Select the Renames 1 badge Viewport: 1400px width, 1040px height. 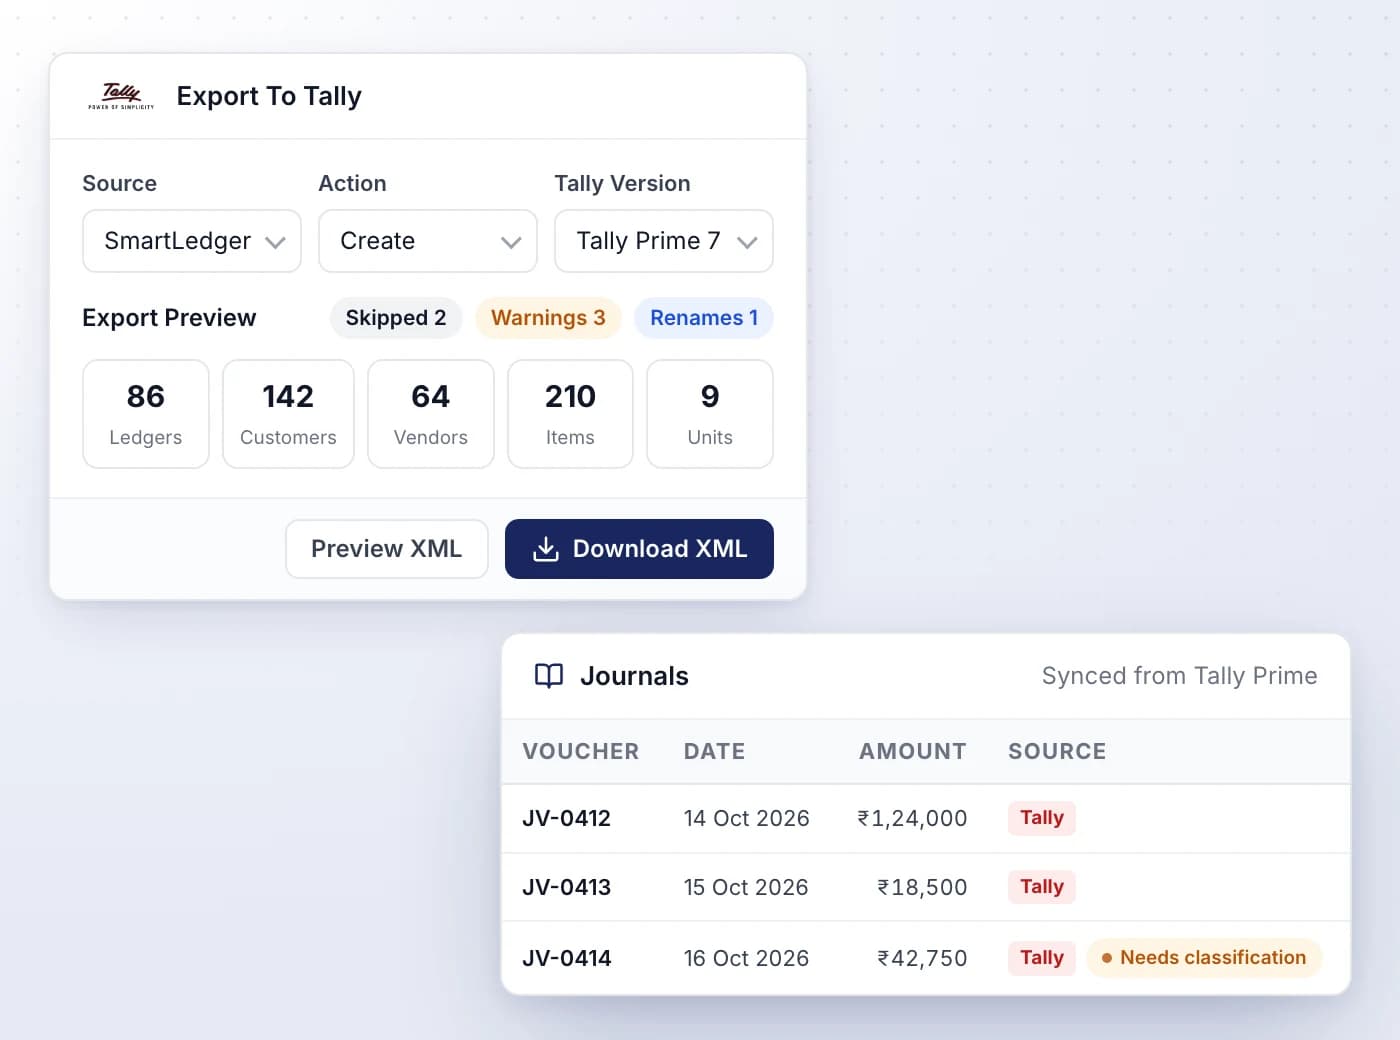pyautogui.click(x=704, y=318)
